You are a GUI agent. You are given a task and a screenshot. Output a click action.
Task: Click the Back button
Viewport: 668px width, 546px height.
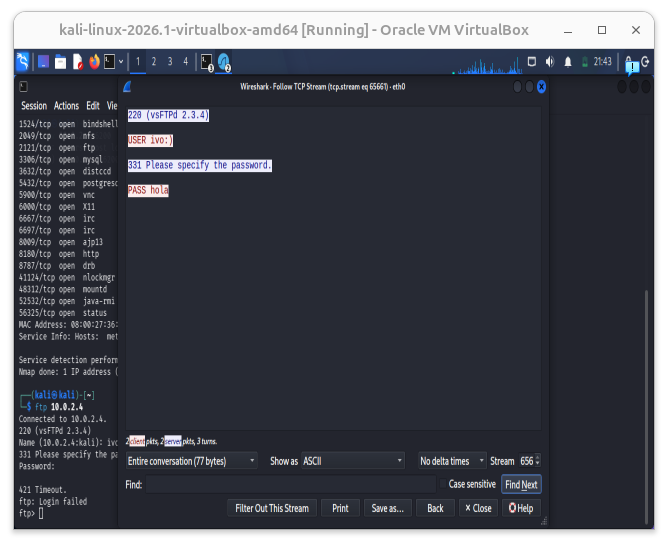435,509
